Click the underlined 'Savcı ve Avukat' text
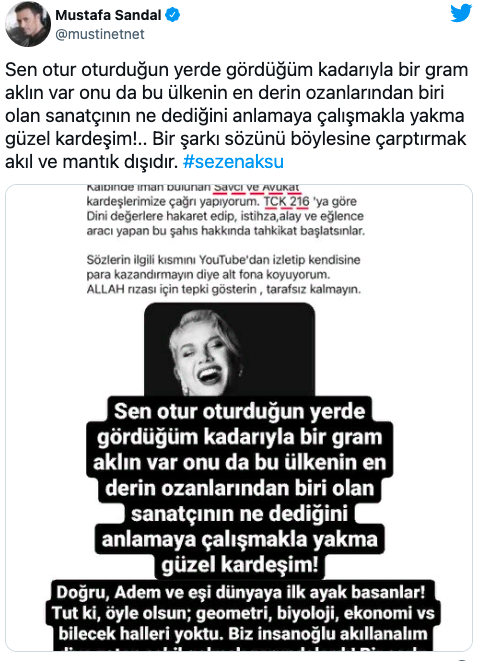Image resolution: width=484 pixels, height=661 pixels. tap(256, 188)
